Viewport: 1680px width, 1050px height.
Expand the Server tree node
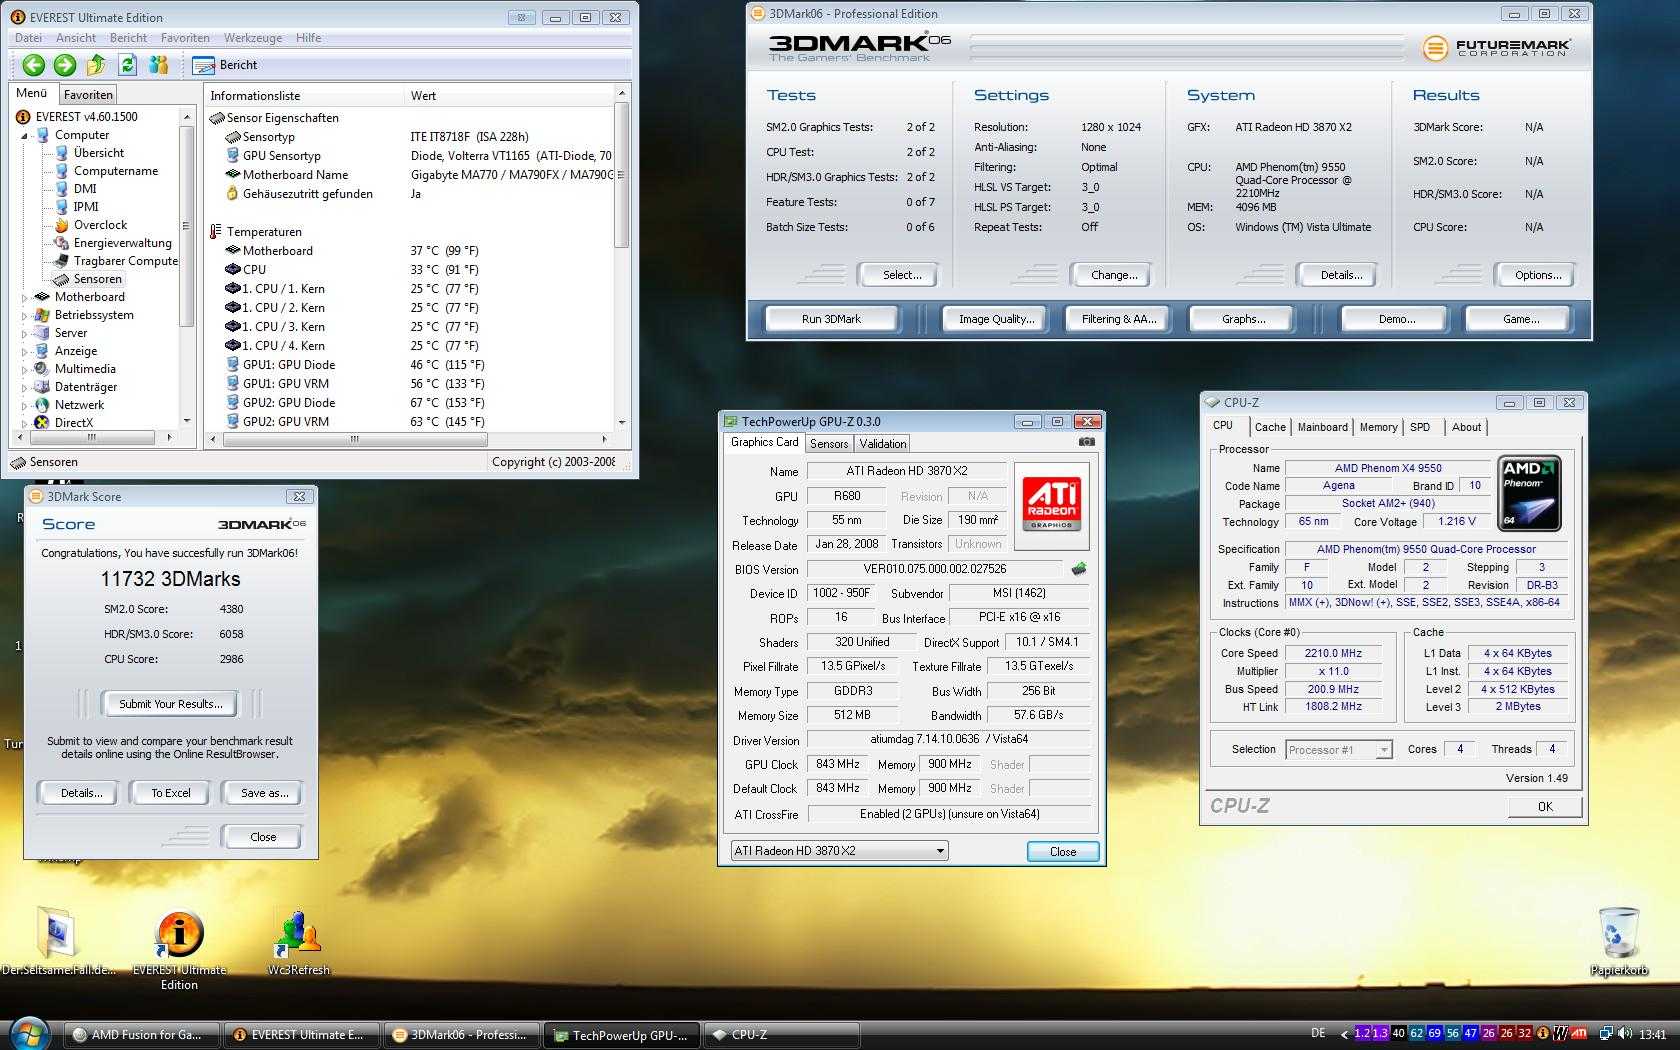[x=25, y=333]
